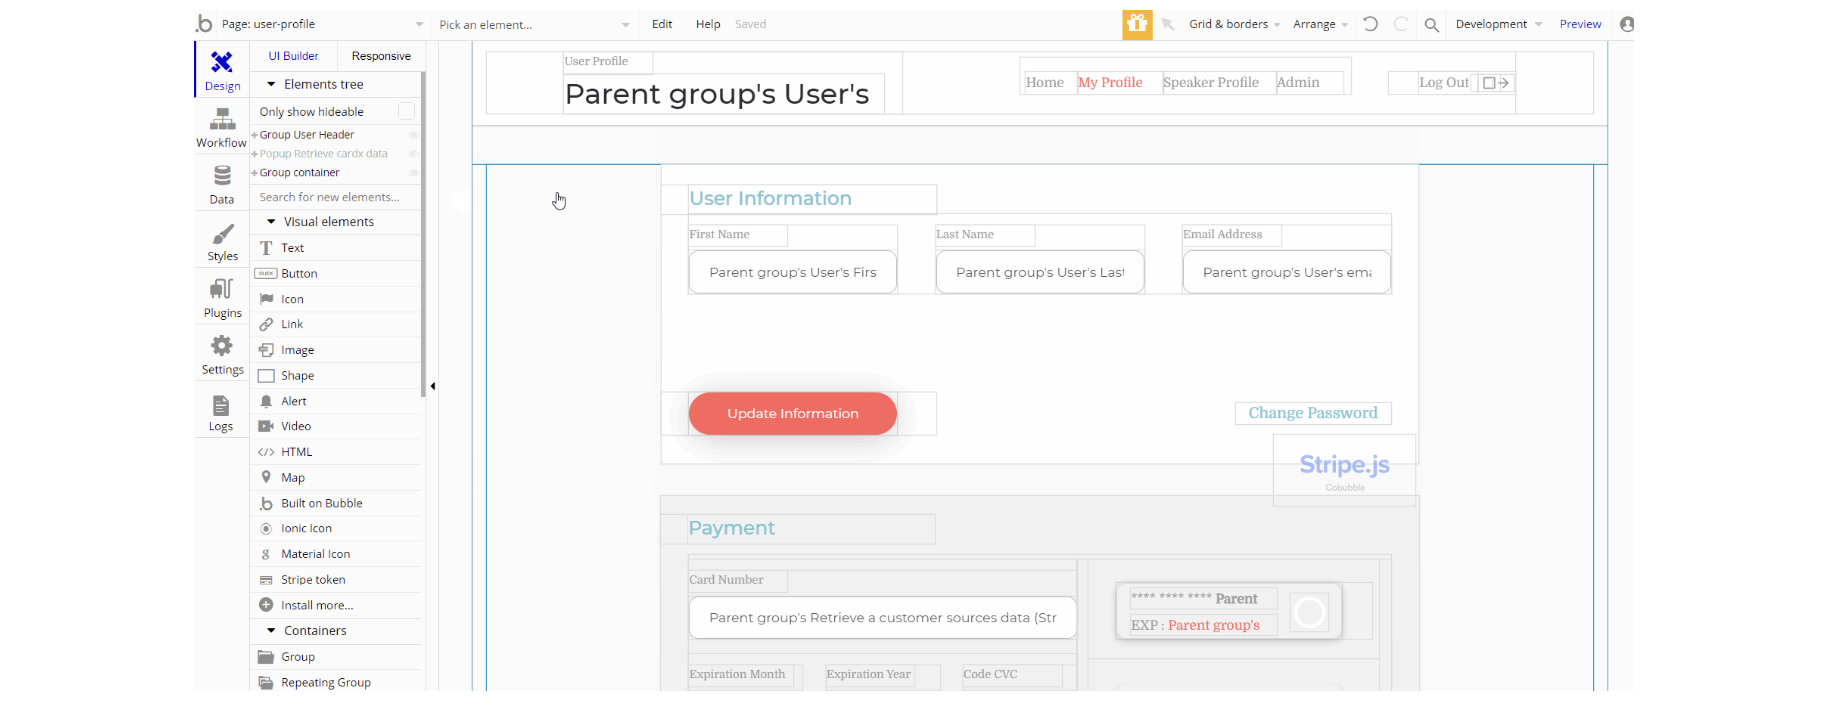Open the Settings gear in the sidebar

(x=222, y=355)
